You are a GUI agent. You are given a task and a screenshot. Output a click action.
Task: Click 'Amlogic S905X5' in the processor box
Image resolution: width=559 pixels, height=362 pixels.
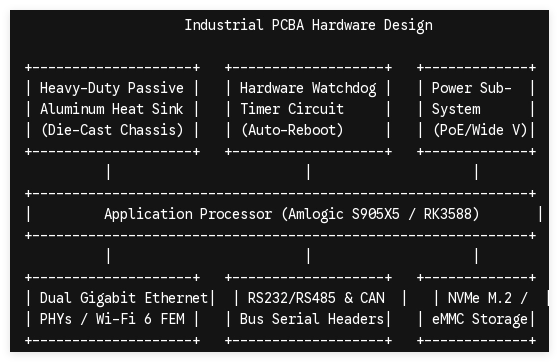[344, 214]
